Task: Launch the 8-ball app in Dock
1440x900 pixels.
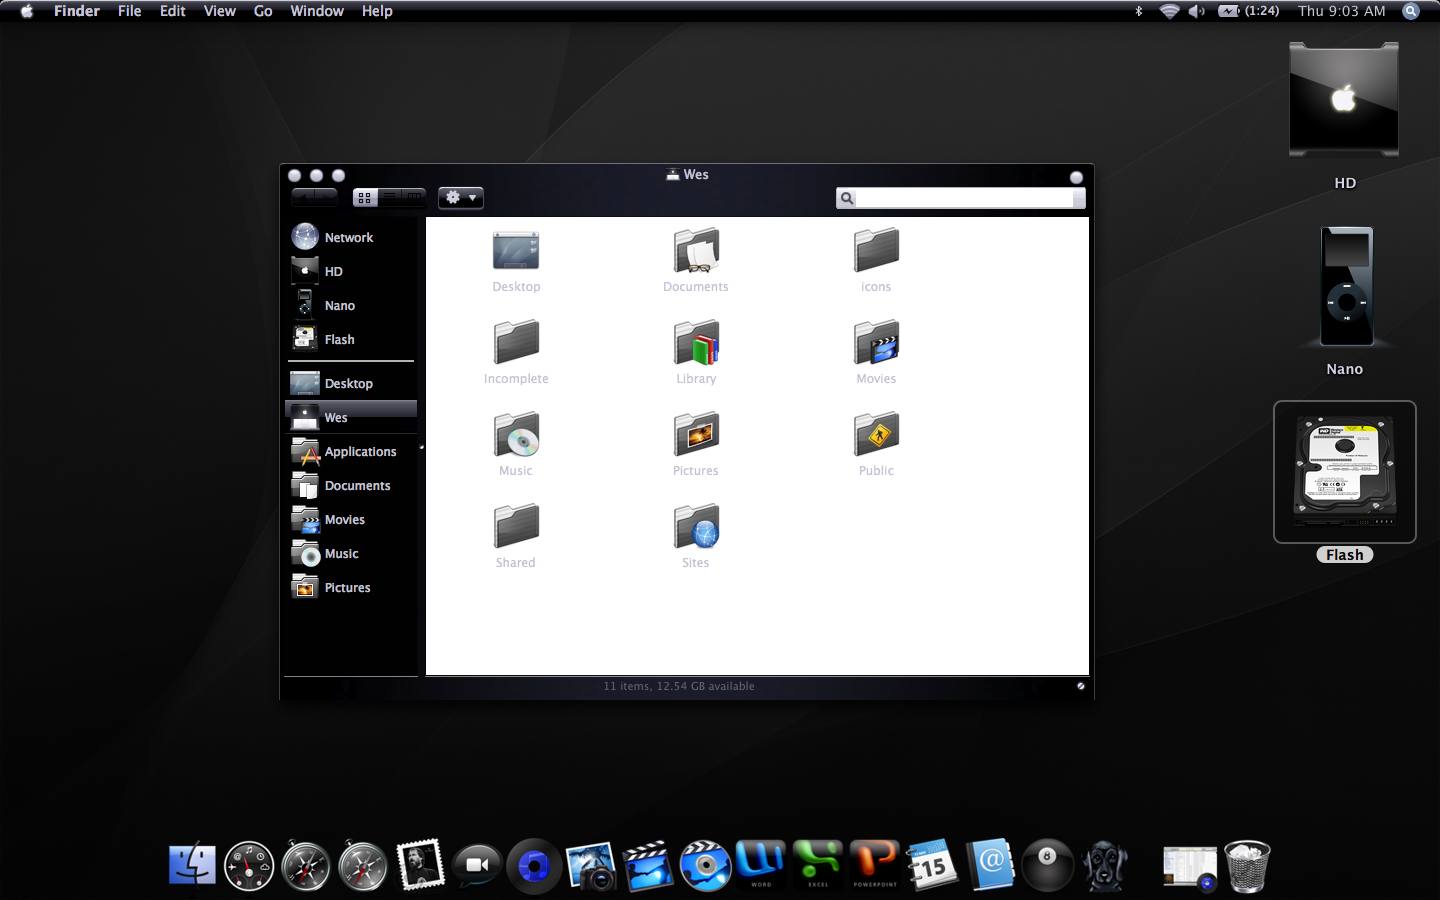Action: 1047,866
